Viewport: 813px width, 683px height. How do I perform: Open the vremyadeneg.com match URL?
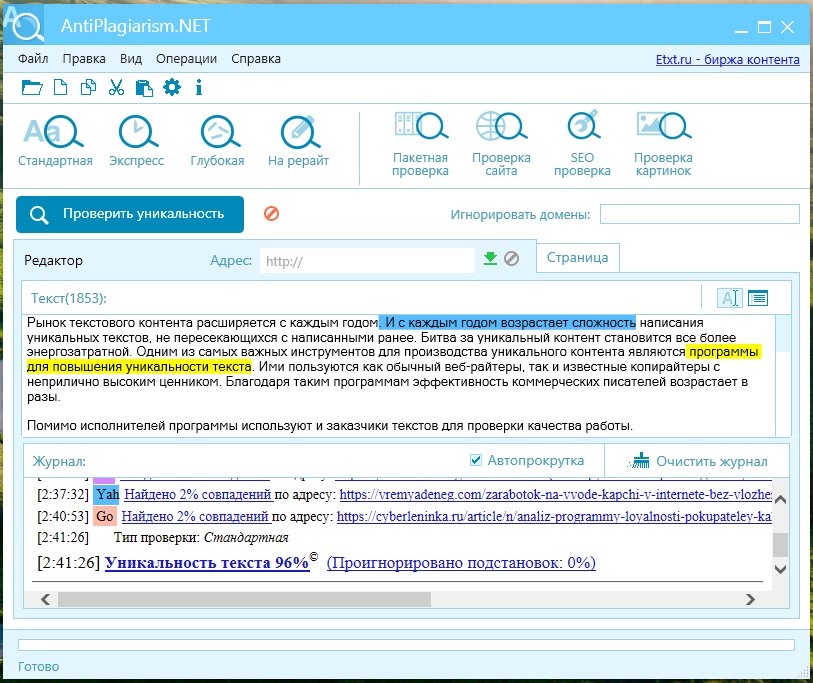[555, 495]
